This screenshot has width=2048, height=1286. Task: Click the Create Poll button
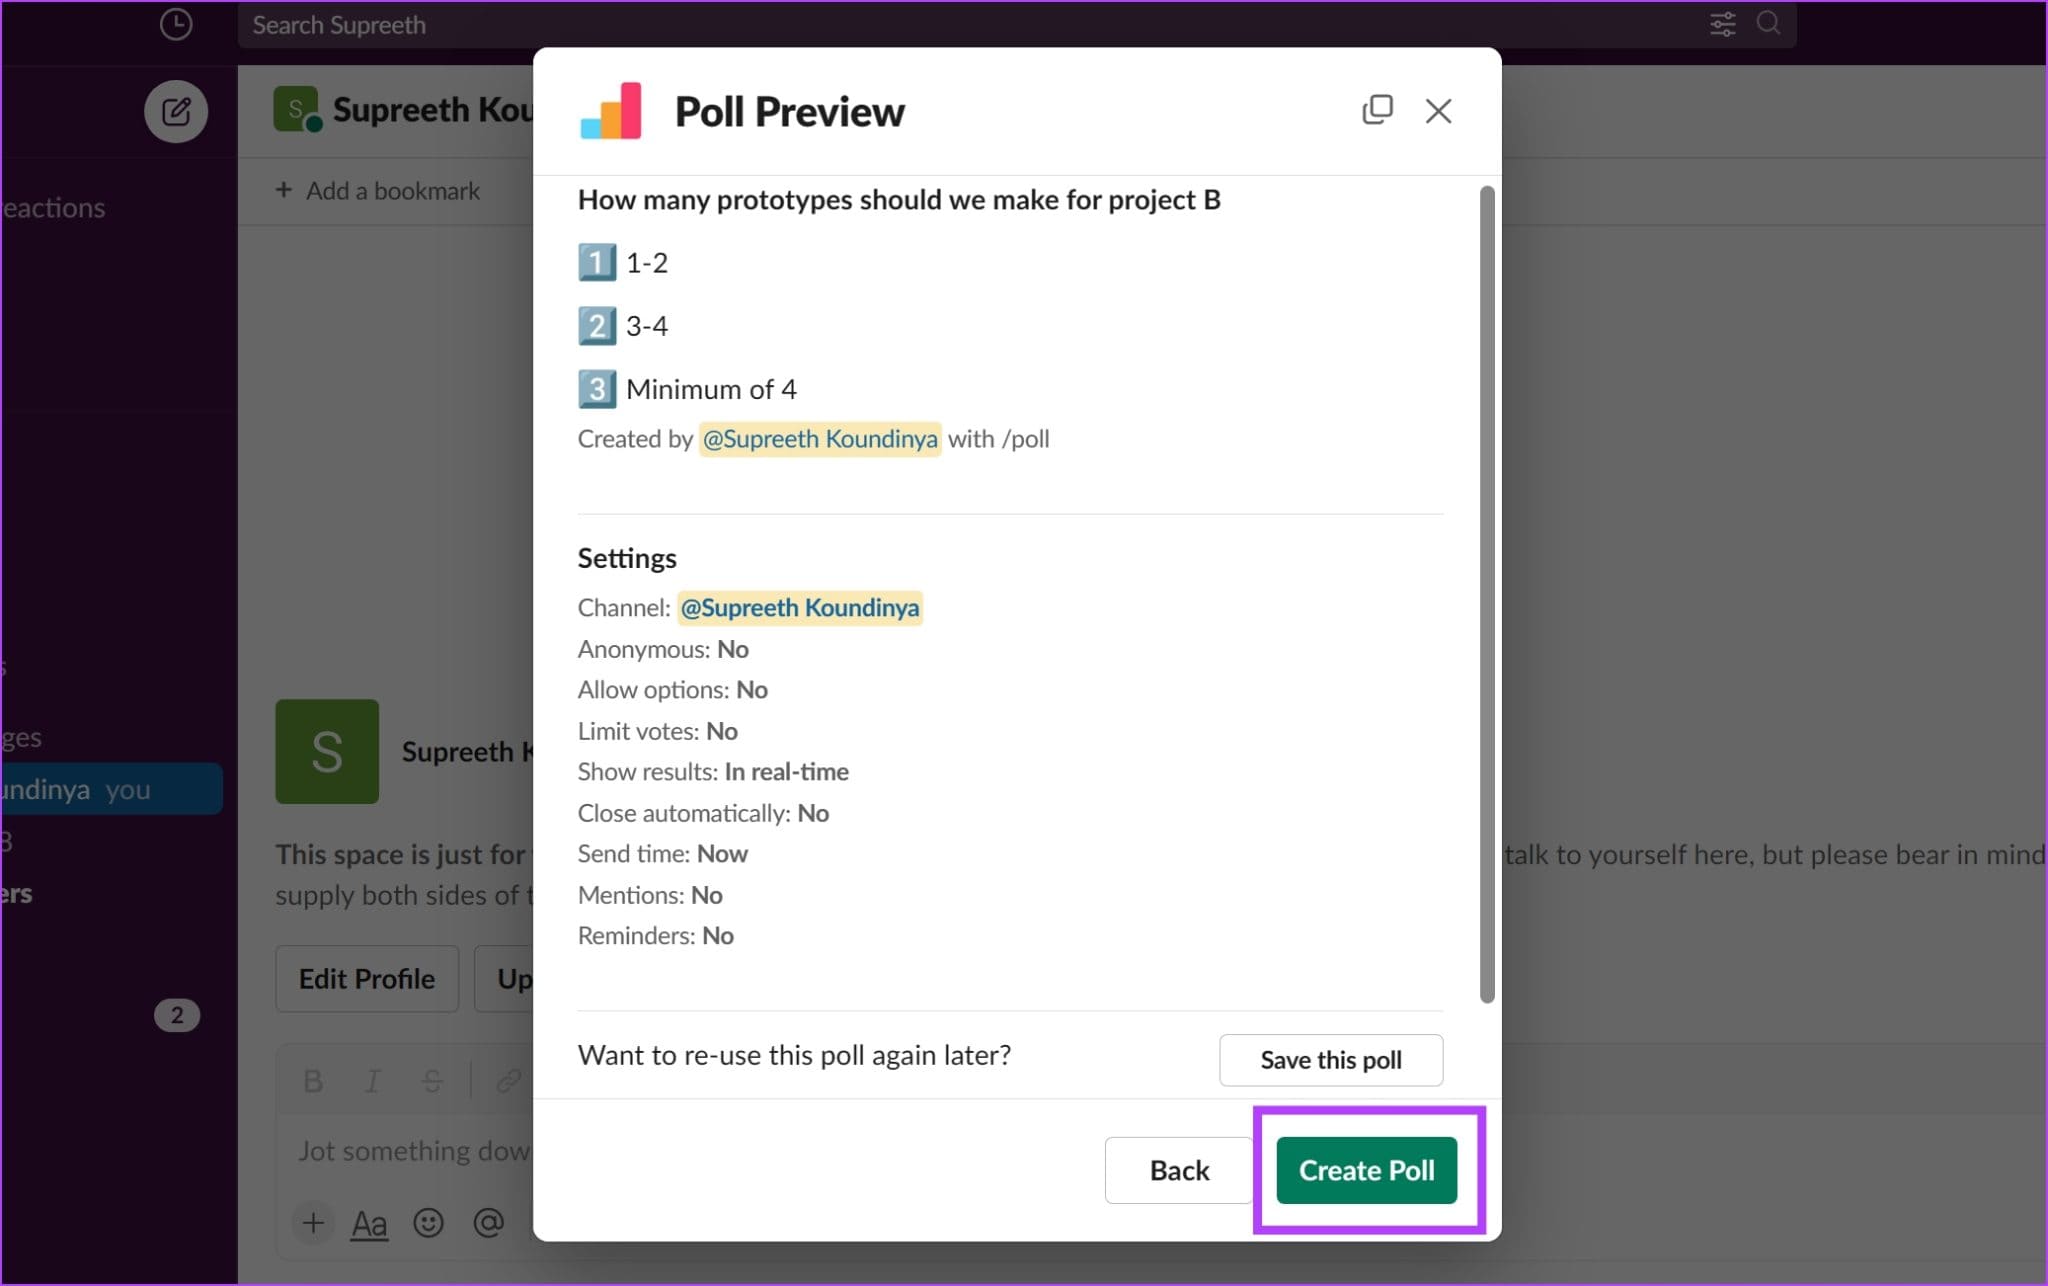pyautogui.click(x=1366, y=1170)
